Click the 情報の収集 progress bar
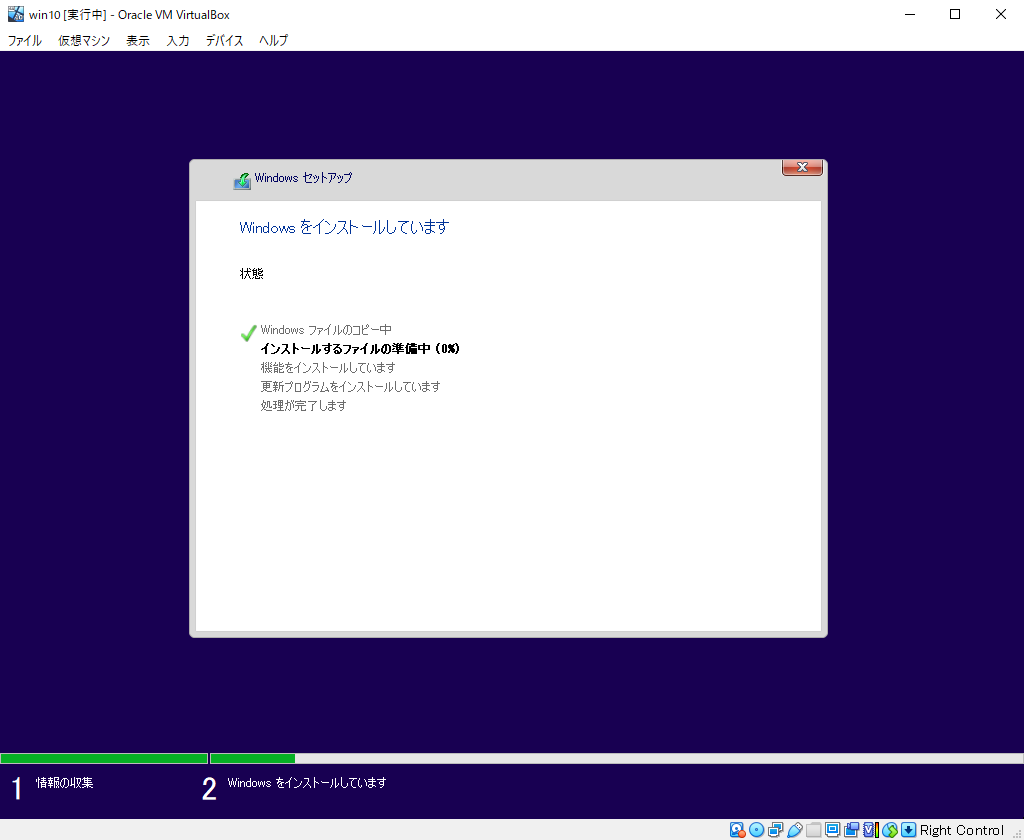The height and width of the screenshot is (840, 1024). (x=104, y=758)
